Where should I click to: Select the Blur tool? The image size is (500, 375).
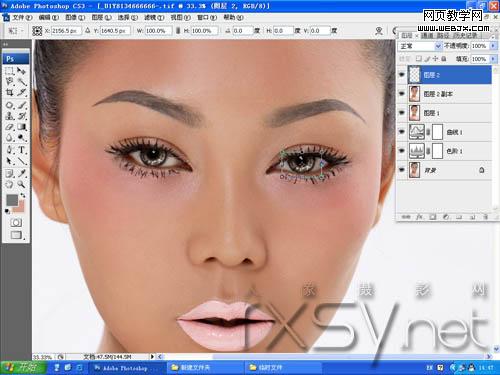tap(9, 137)
